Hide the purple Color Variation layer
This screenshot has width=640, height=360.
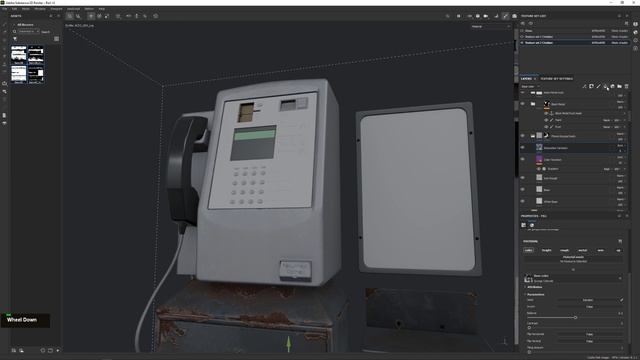(x=522, y=160)
